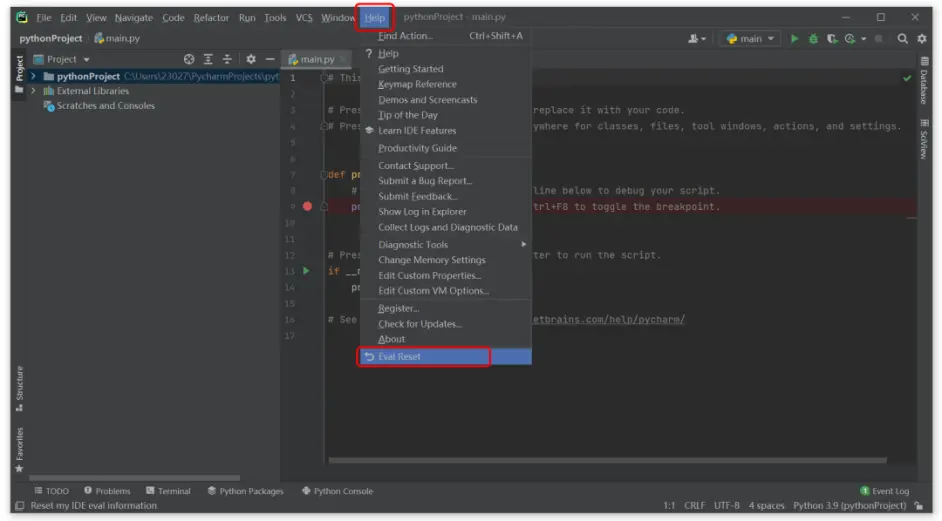Run the main configuration with green play icon
This screenshot has height=521, width=942.
point(794,38)
